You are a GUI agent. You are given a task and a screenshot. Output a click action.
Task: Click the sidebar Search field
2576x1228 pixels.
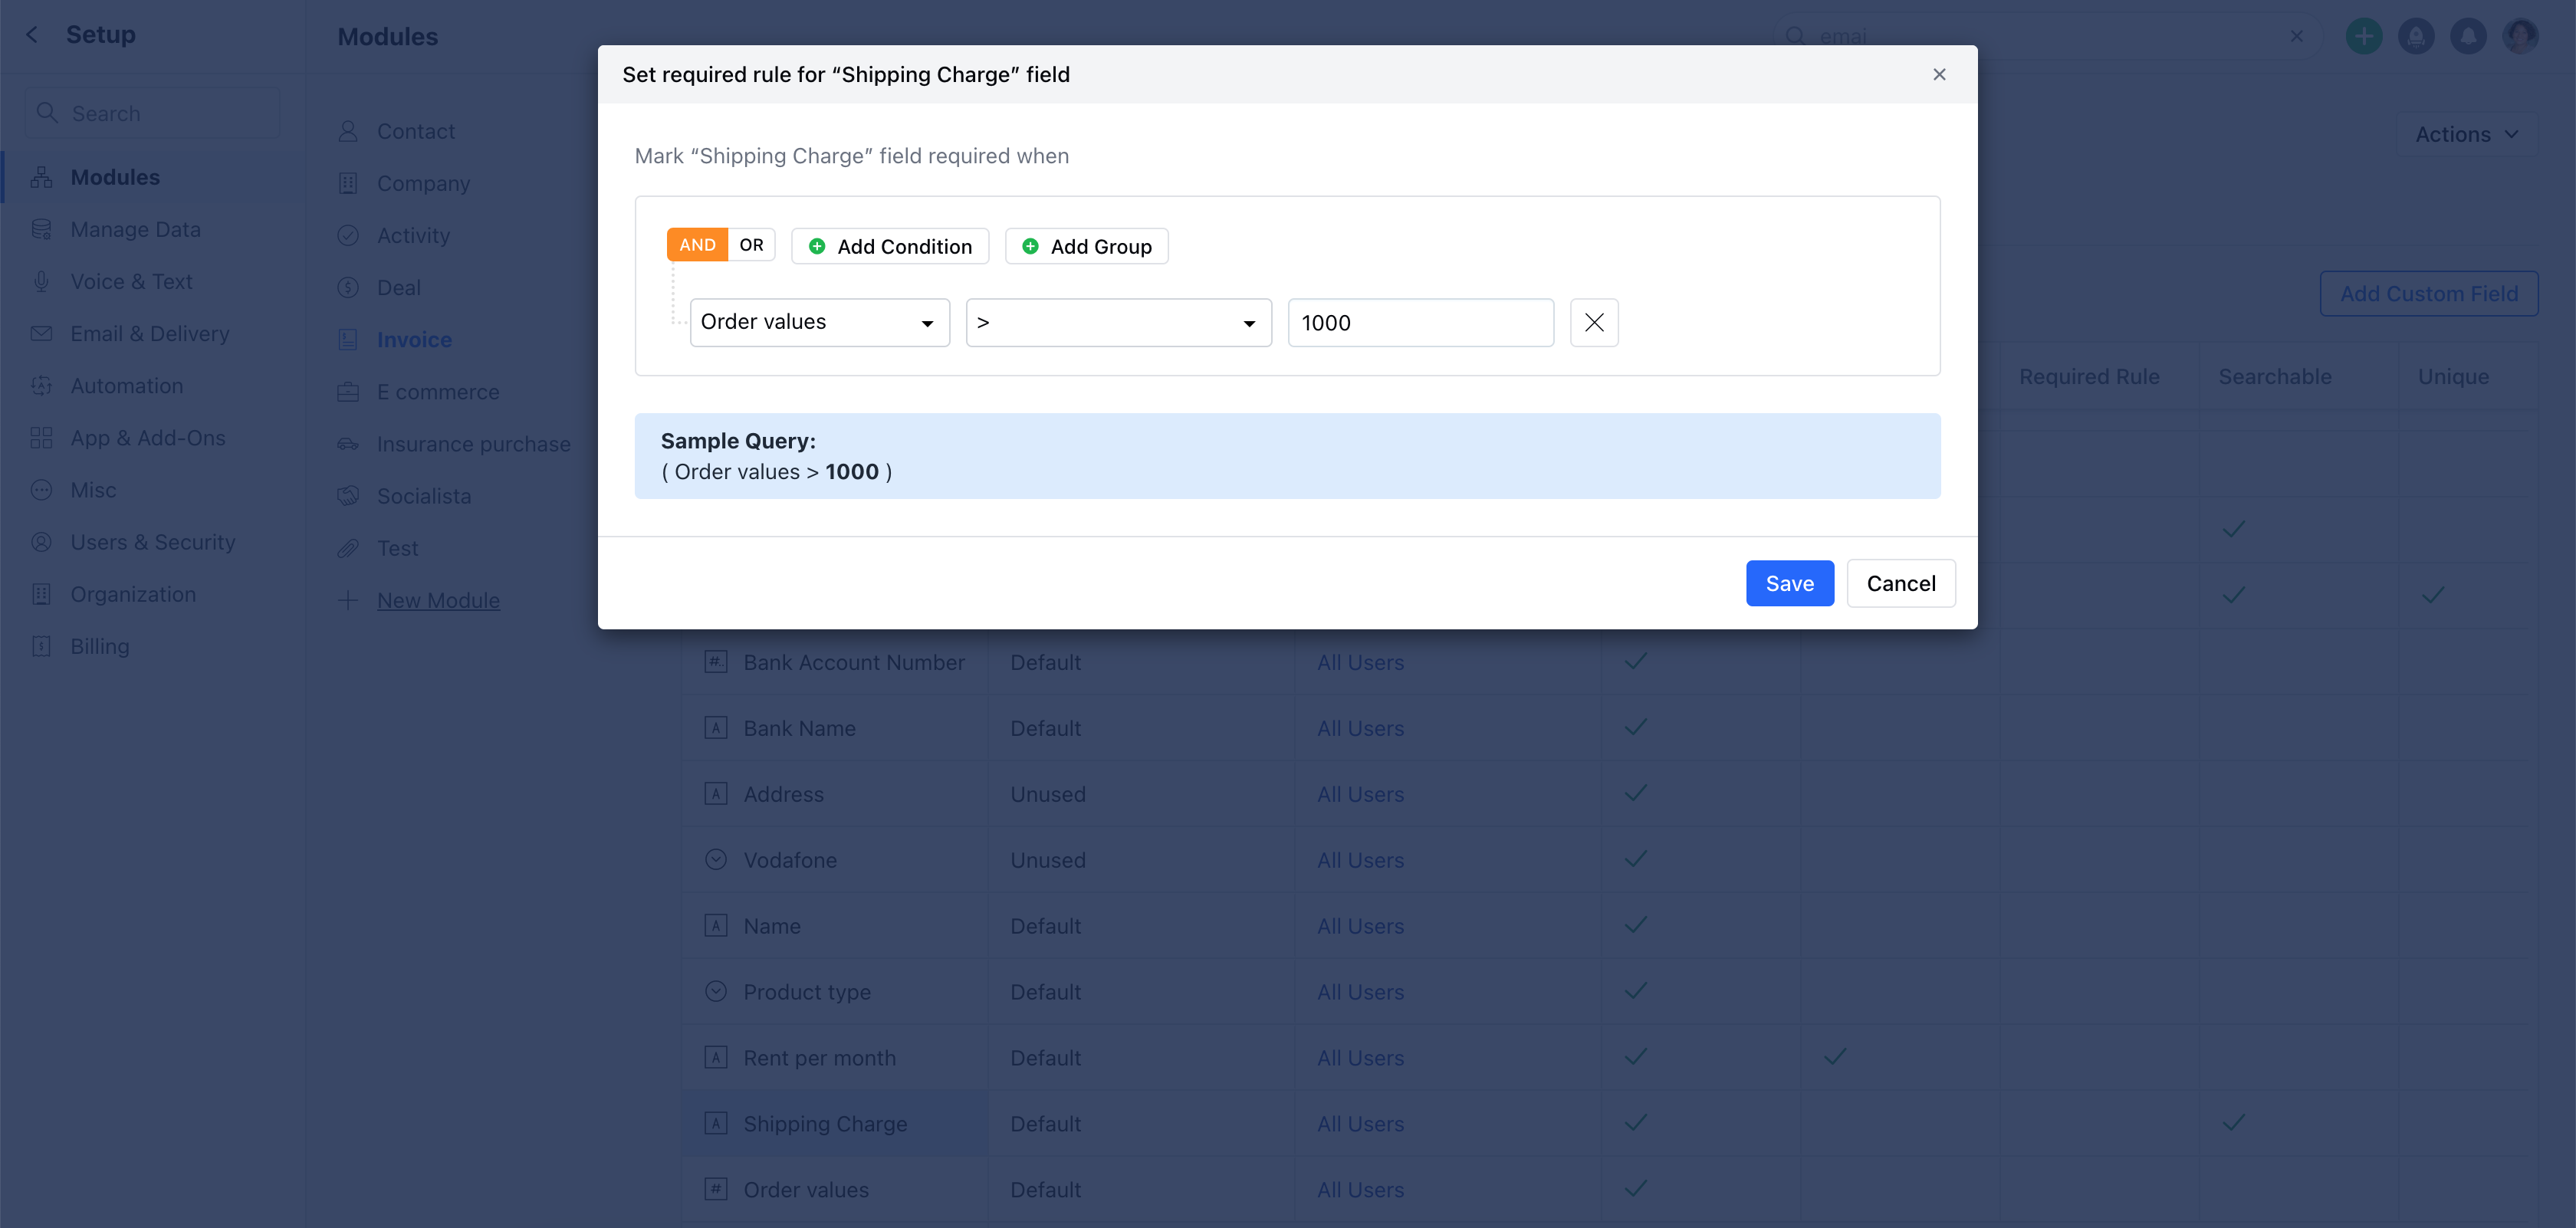(x=152, y=113)
